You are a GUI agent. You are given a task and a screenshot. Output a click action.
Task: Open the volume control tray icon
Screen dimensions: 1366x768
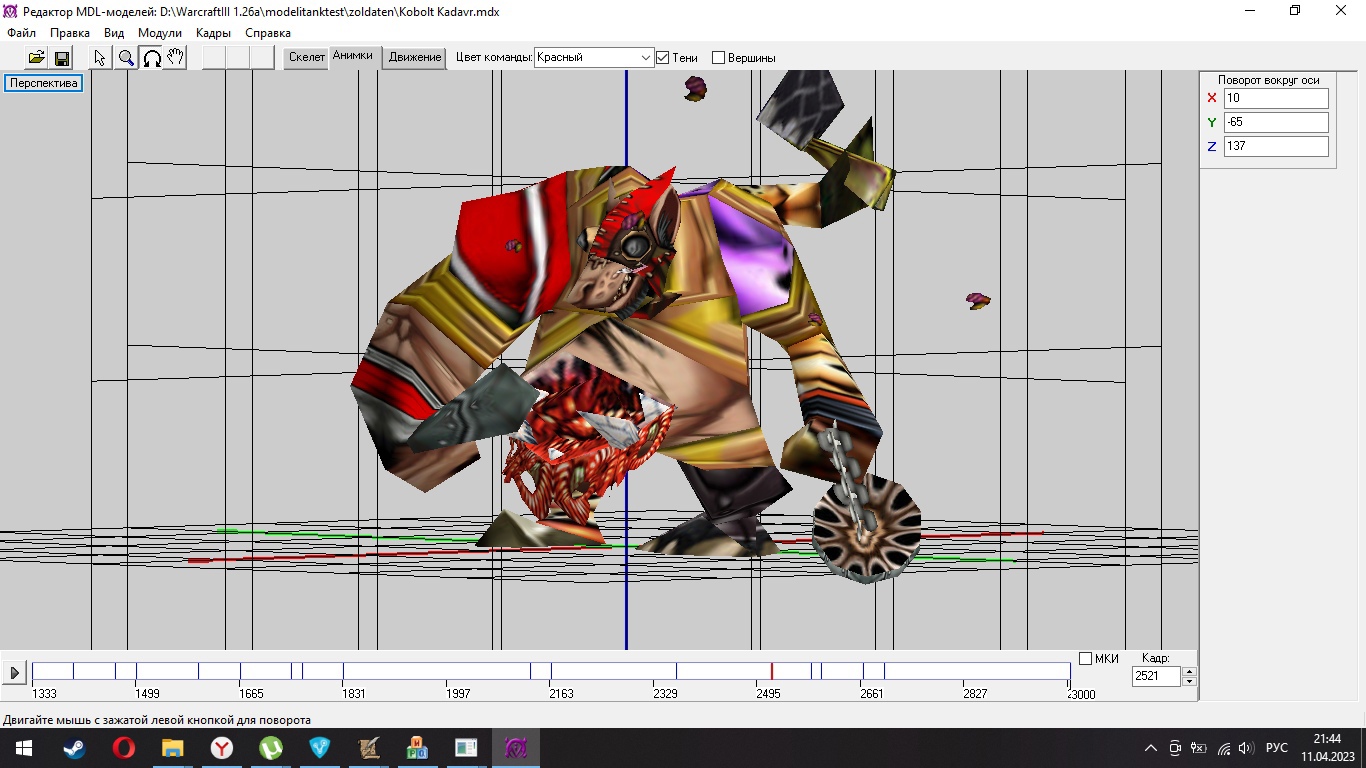click(1246, 748)
